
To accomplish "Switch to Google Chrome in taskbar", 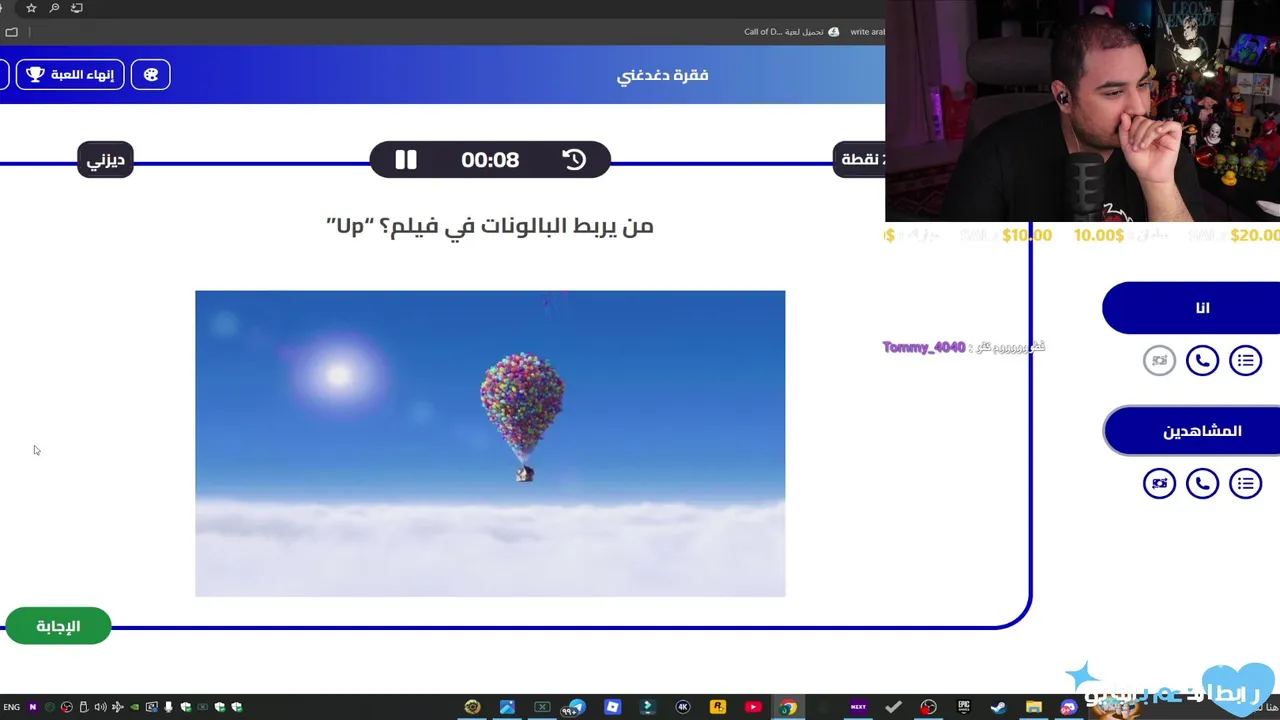I will [x=788, y=707].
